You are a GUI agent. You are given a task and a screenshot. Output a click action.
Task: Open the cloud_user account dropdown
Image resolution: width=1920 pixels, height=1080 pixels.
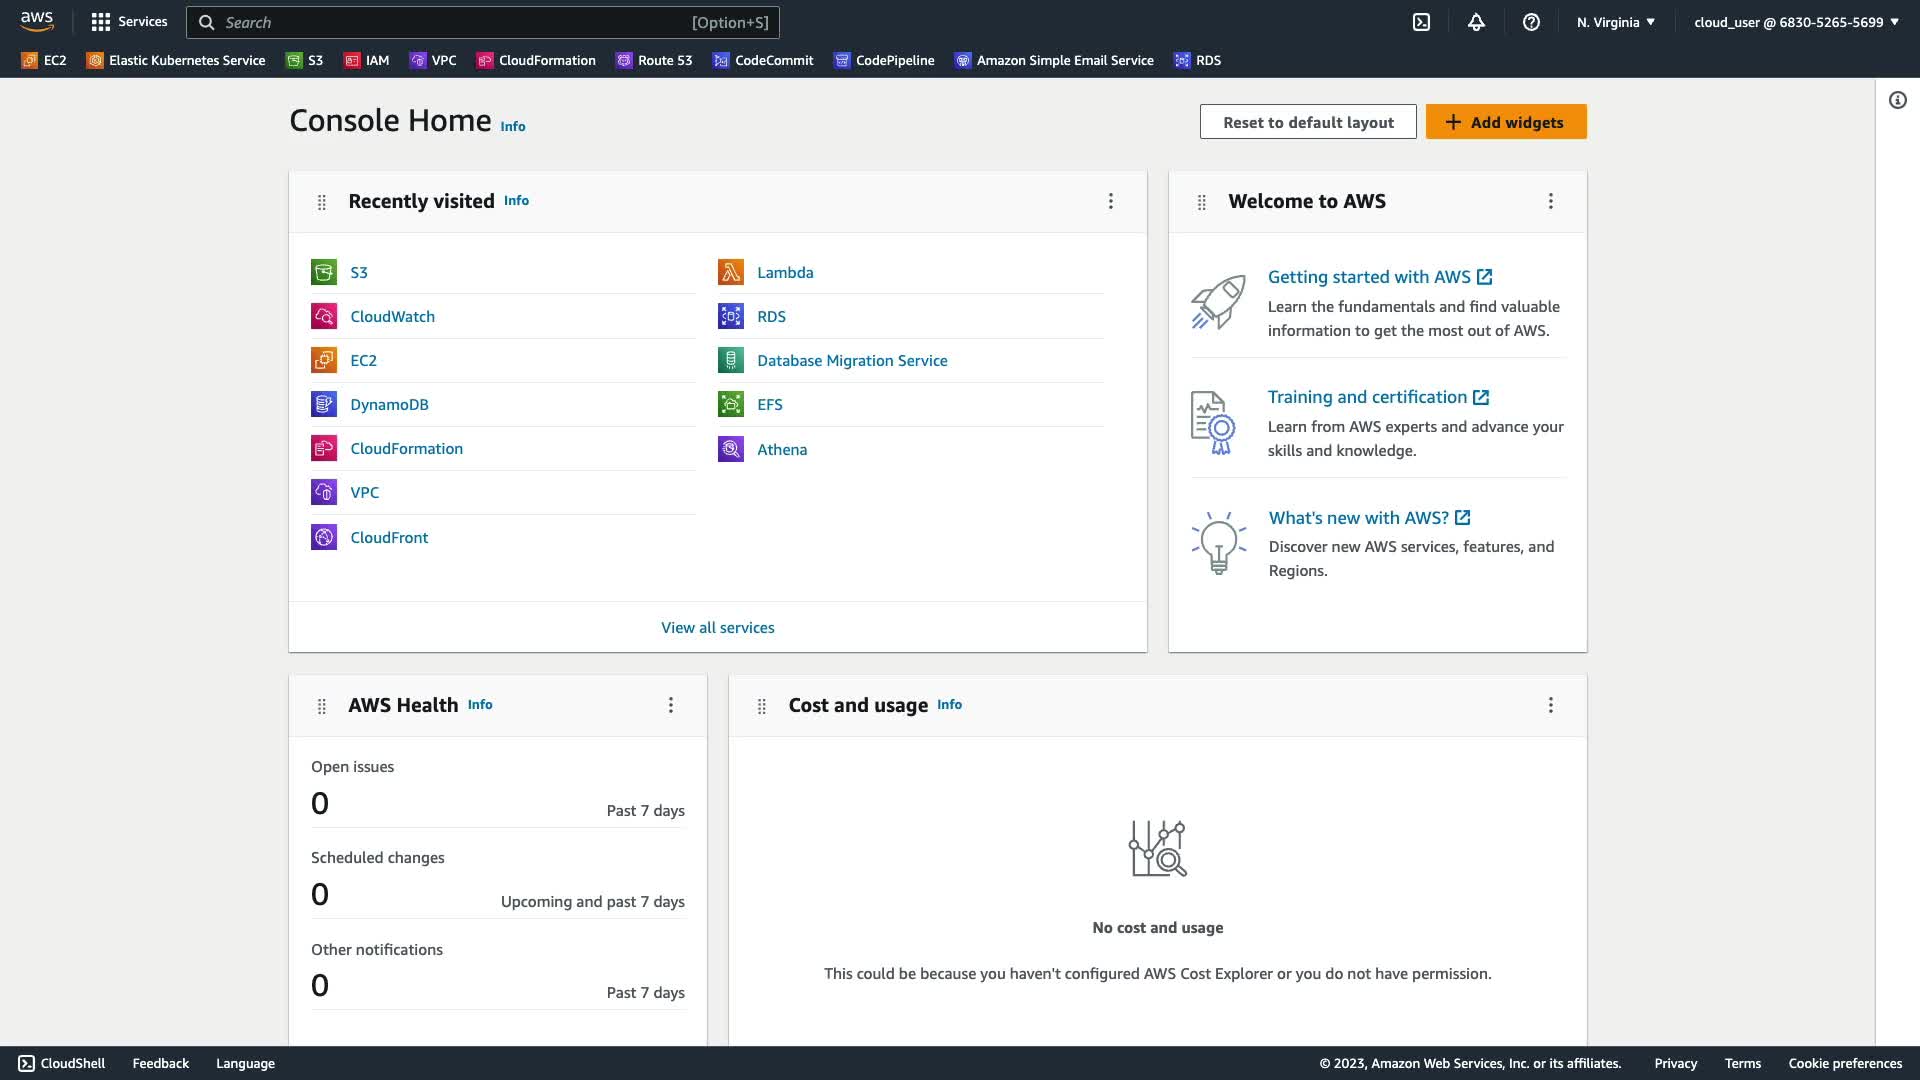(1796, 22)
